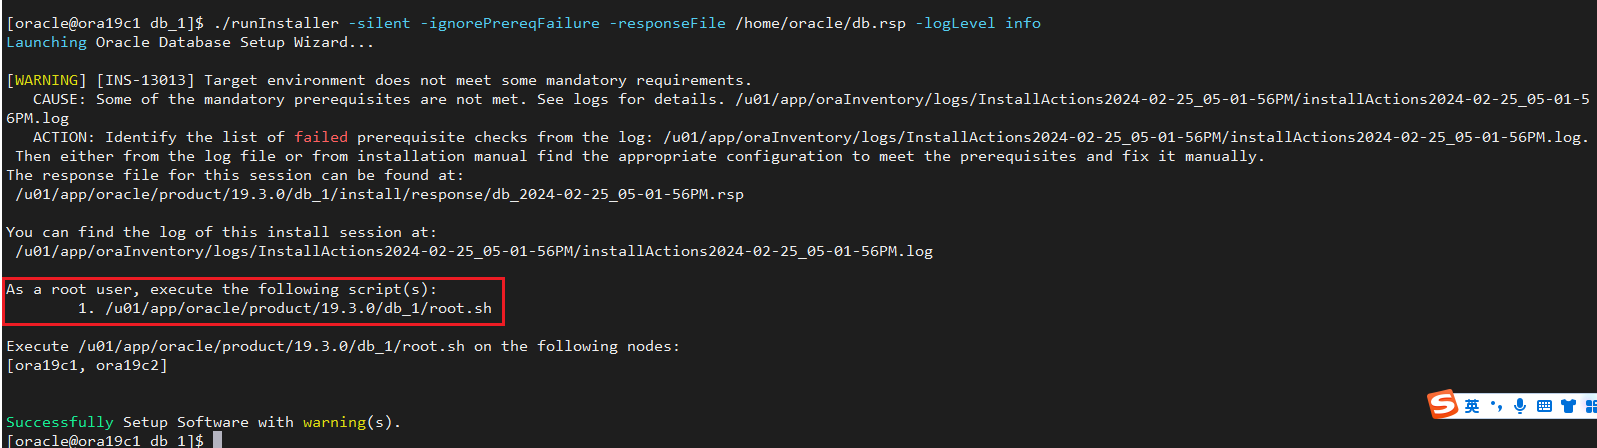Start voice input with microphone icon
Viewport: 1597px width, 448px height.
1520,405
